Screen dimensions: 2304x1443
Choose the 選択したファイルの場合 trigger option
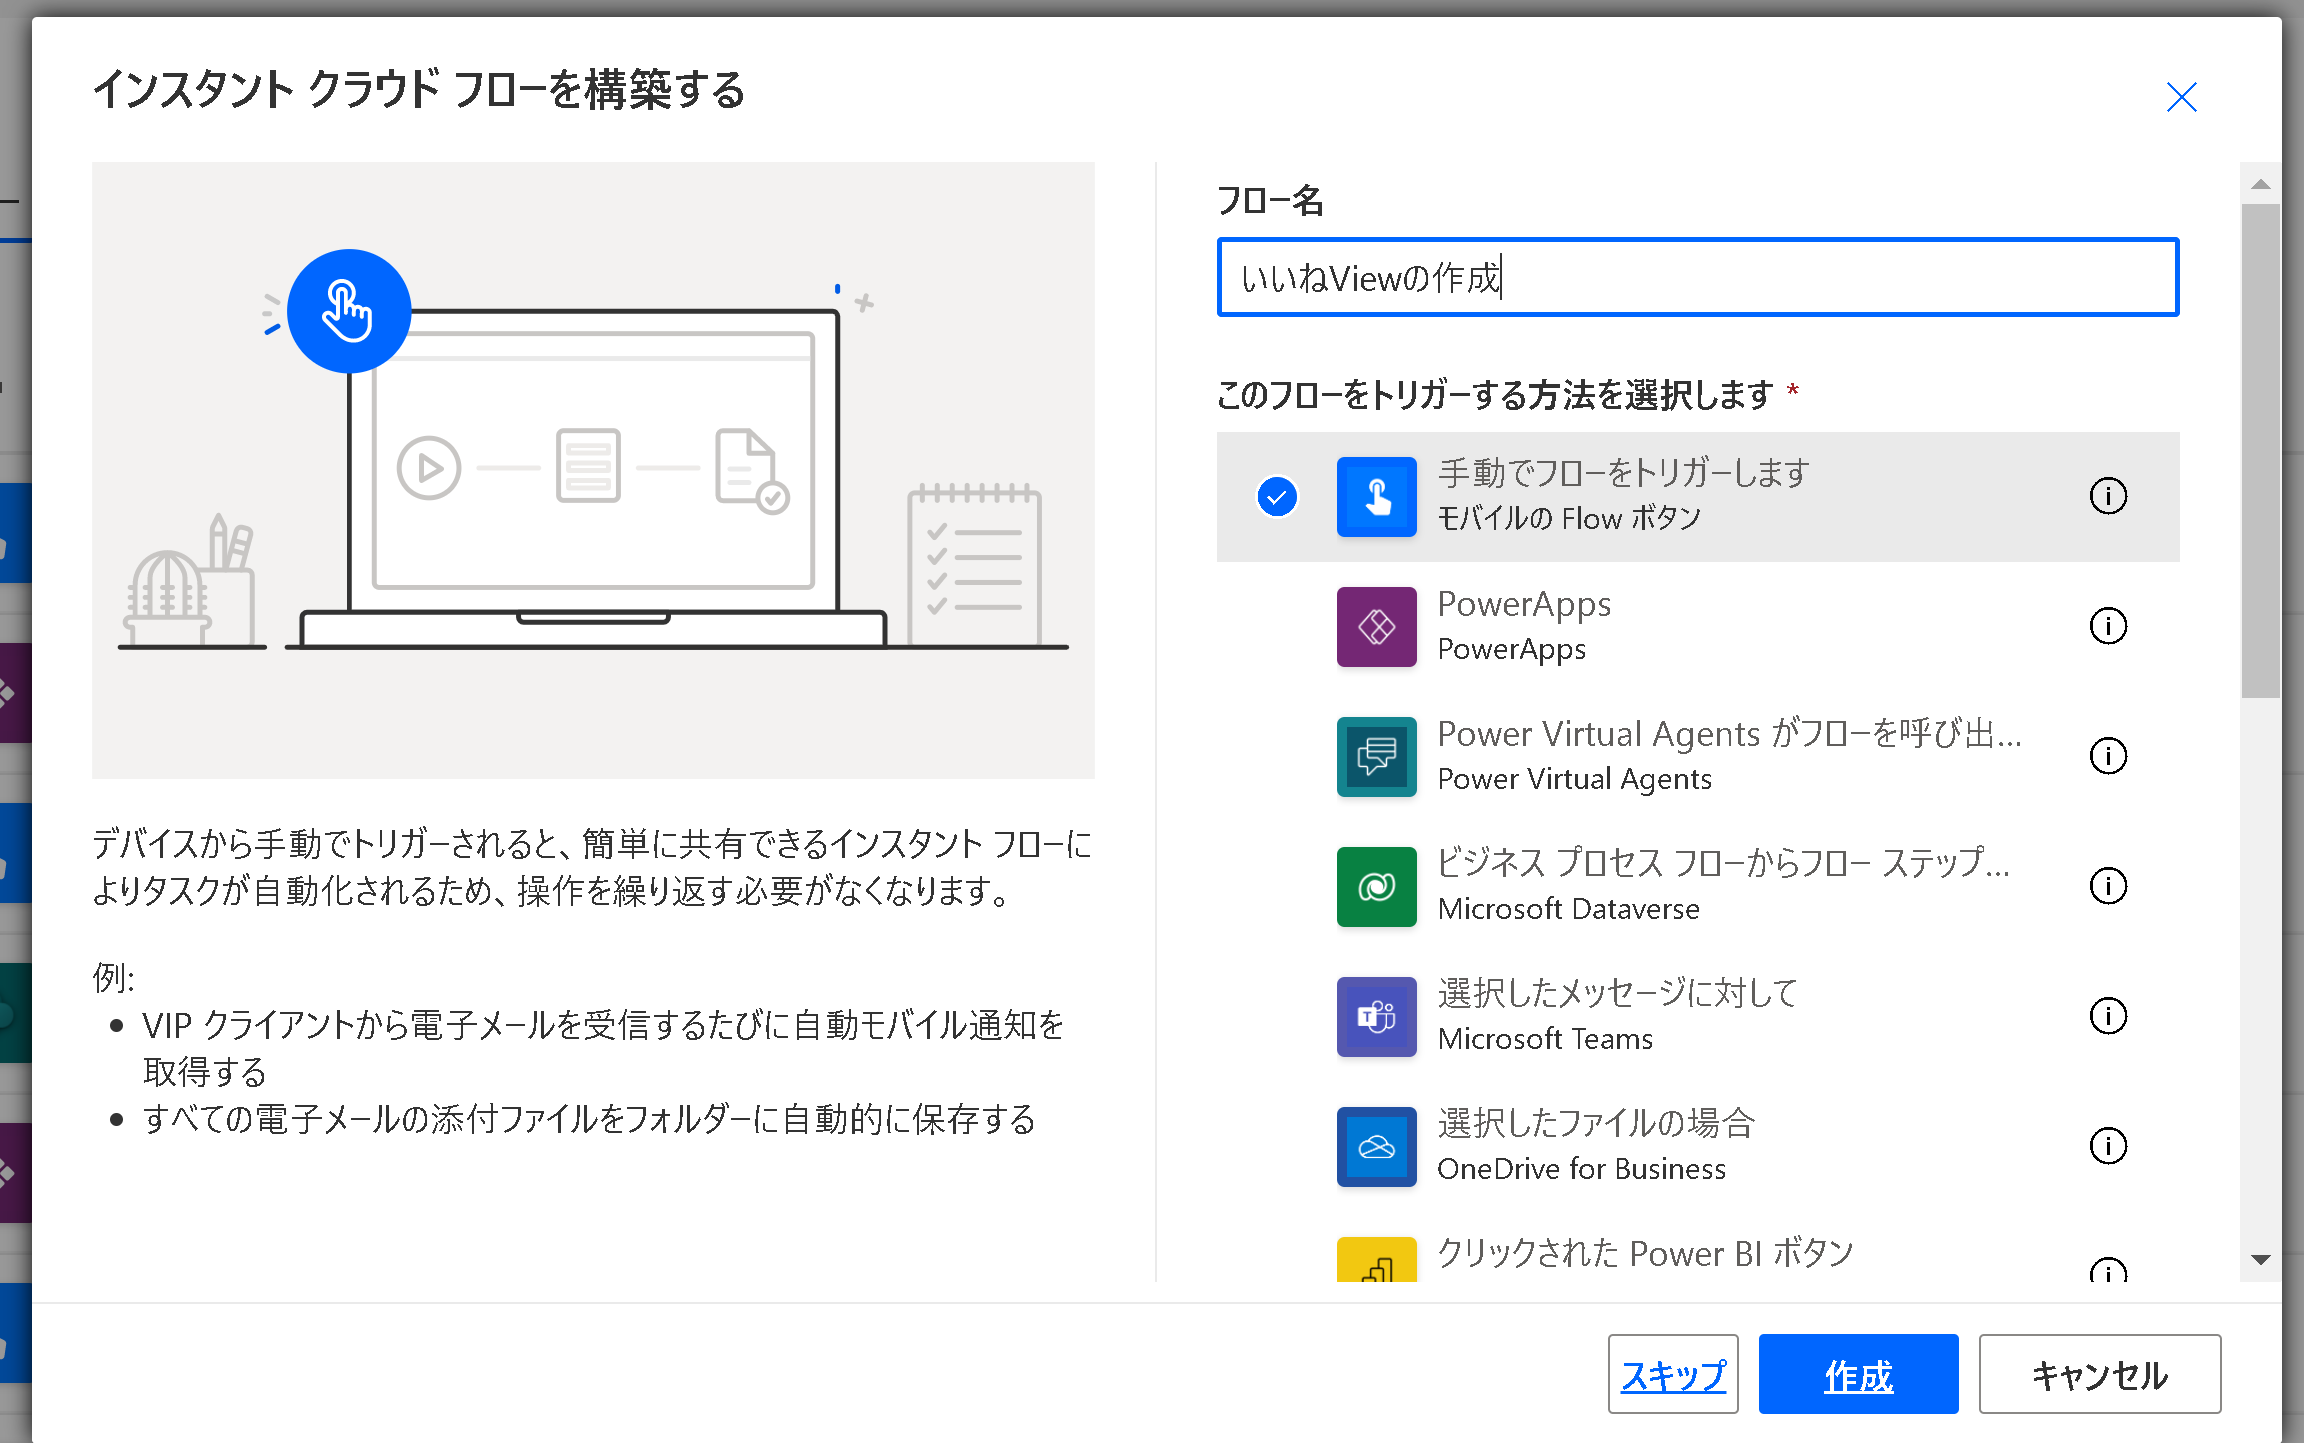point(1596,1124)
